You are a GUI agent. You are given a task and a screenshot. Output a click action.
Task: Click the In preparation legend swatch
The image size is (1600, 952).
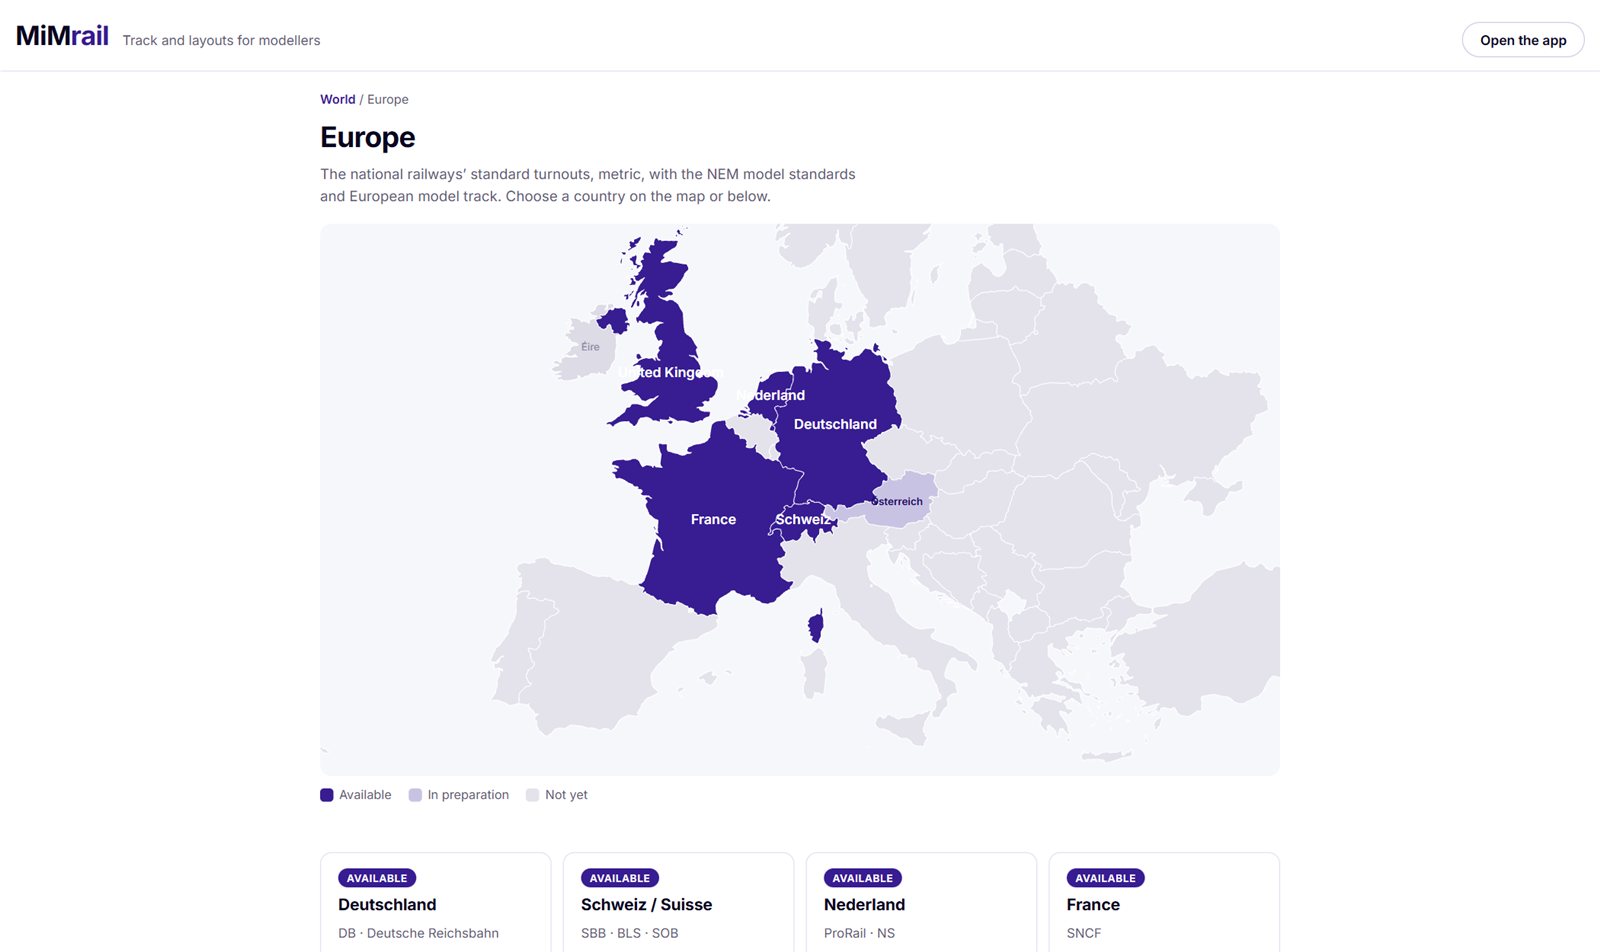click(x=415, y=795)
